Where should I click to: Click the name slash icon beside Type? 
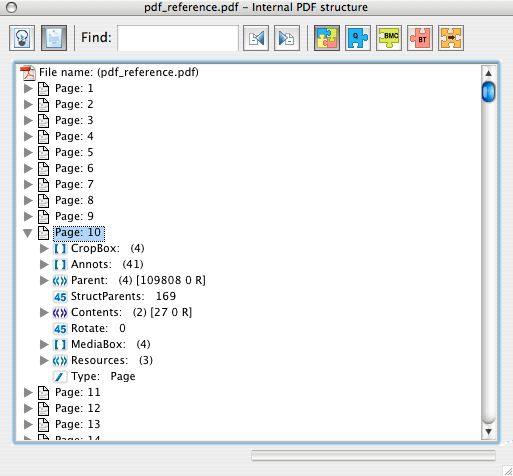click(x=60, y=377)
